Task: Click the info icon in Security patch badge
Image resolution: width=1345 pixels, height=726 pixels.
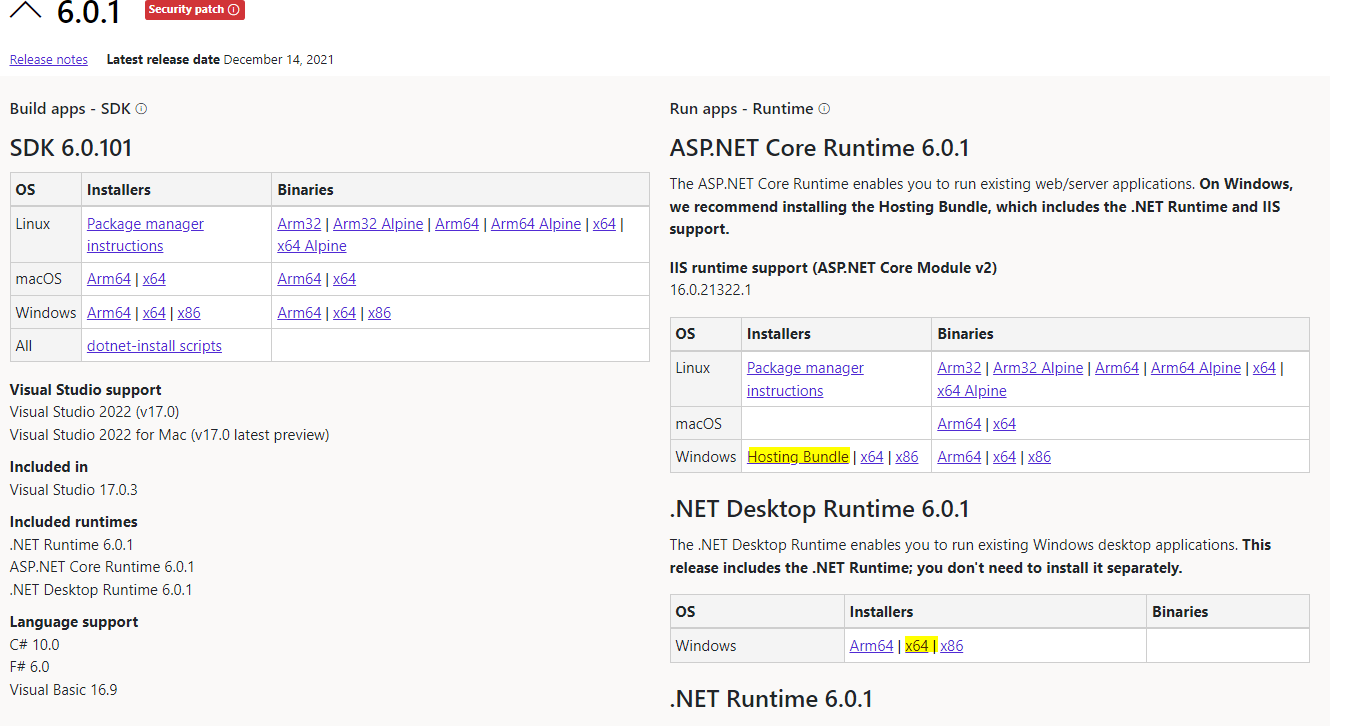Action: click(x=234, y=10)
